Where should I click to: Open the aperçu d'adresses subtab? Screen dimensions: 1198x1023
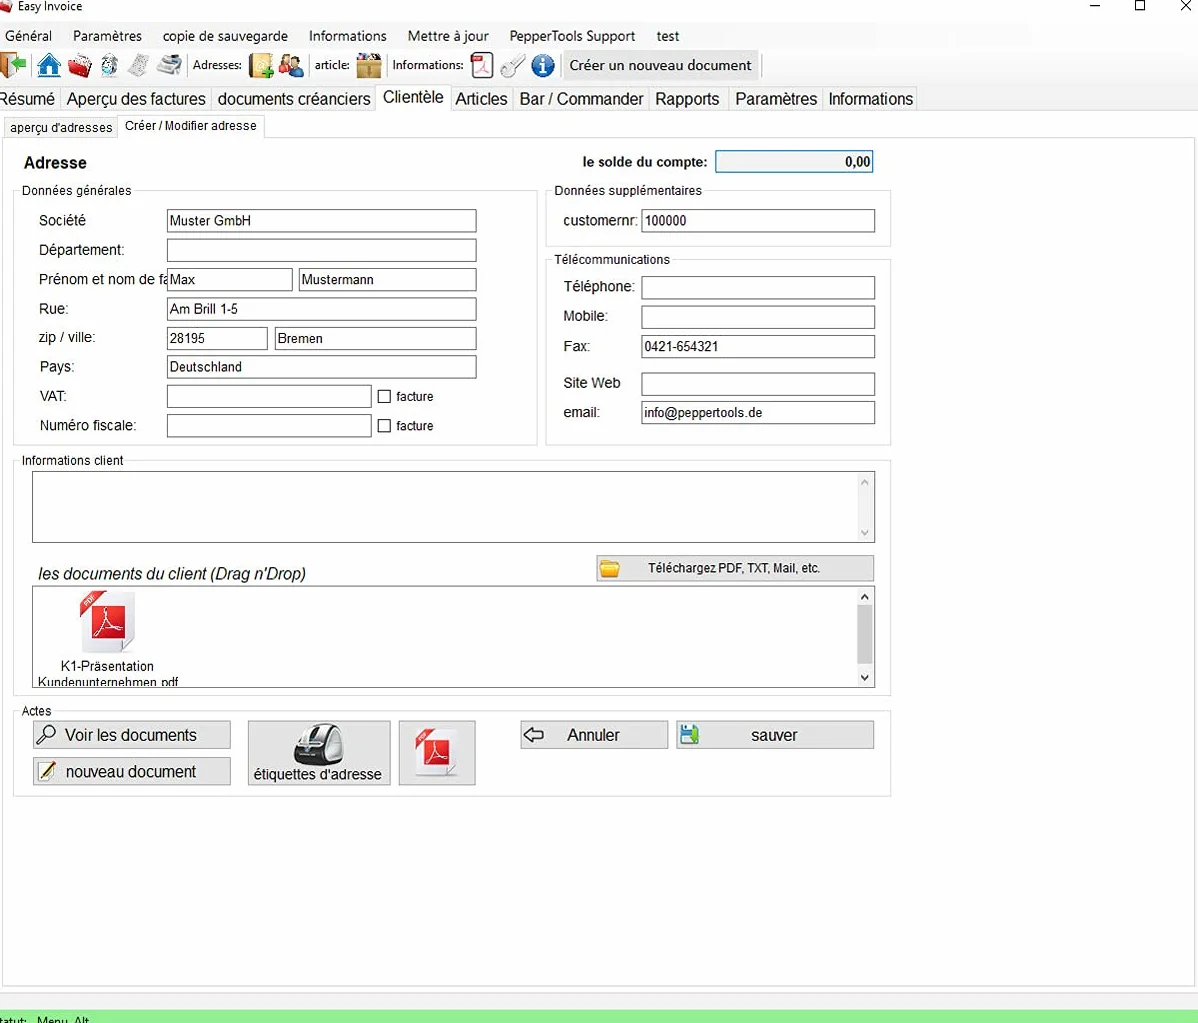coord(61,128)
